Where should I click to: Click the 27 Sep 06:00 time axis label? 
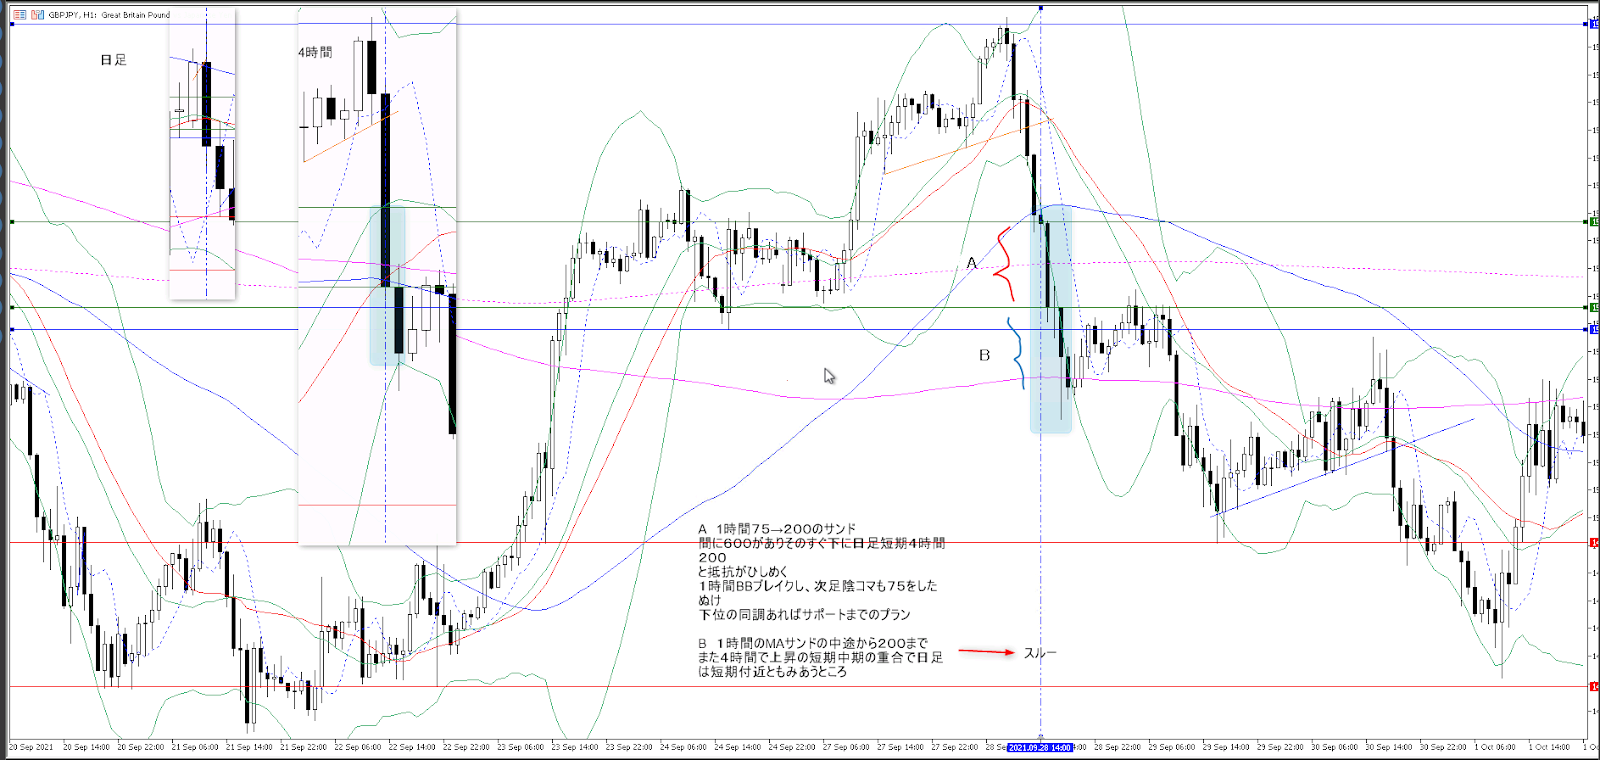click(846, 747)
